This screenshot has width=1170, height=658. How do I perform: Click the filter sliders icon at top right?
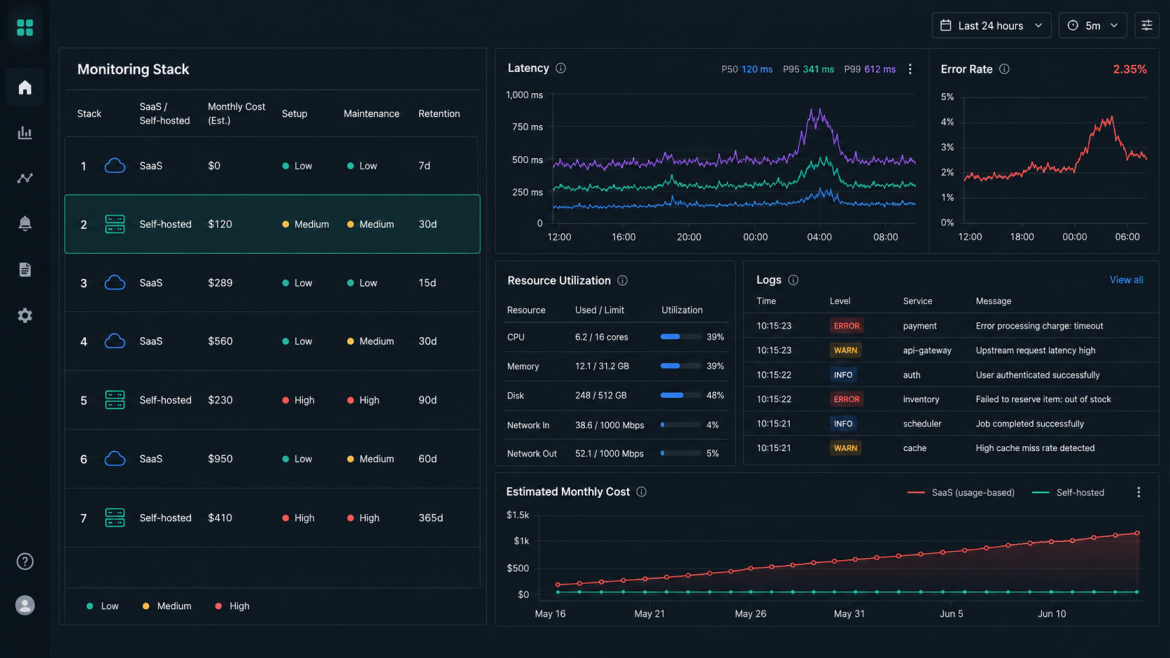coord(1147,25)
